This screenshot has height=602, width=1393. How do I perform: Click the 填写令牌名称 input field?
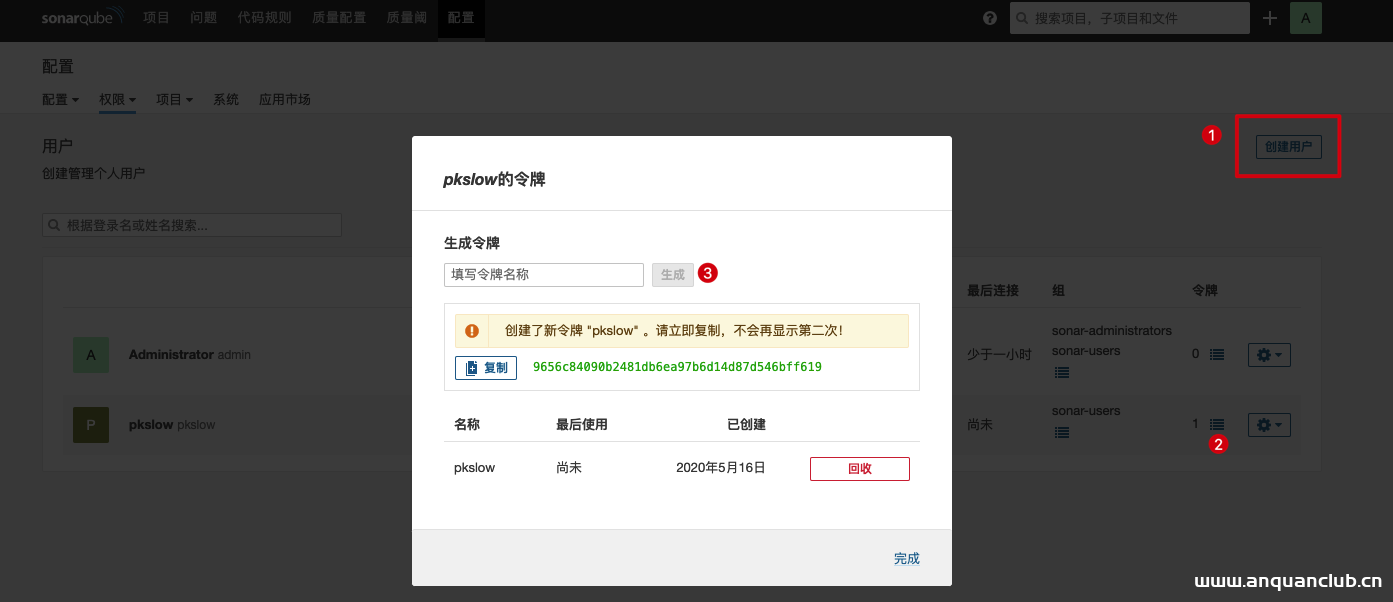click(x=543, y=274)
